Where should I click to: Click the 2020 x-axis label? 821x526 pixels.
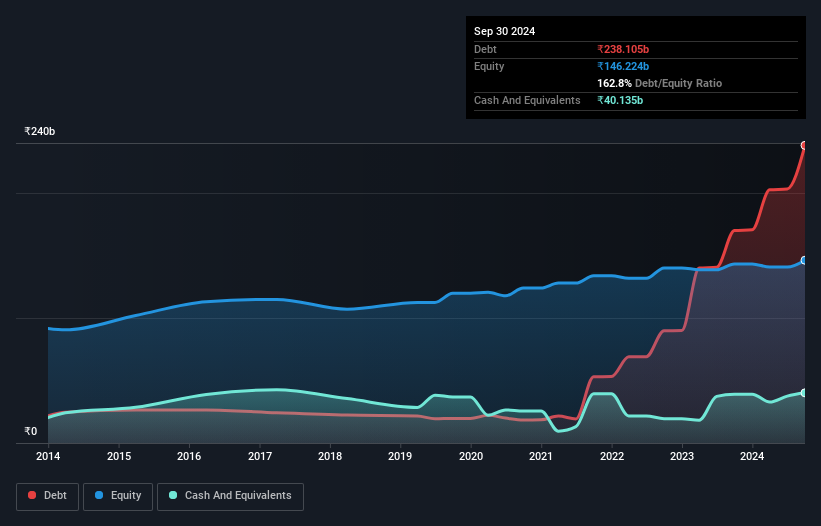tap(471, 456)
